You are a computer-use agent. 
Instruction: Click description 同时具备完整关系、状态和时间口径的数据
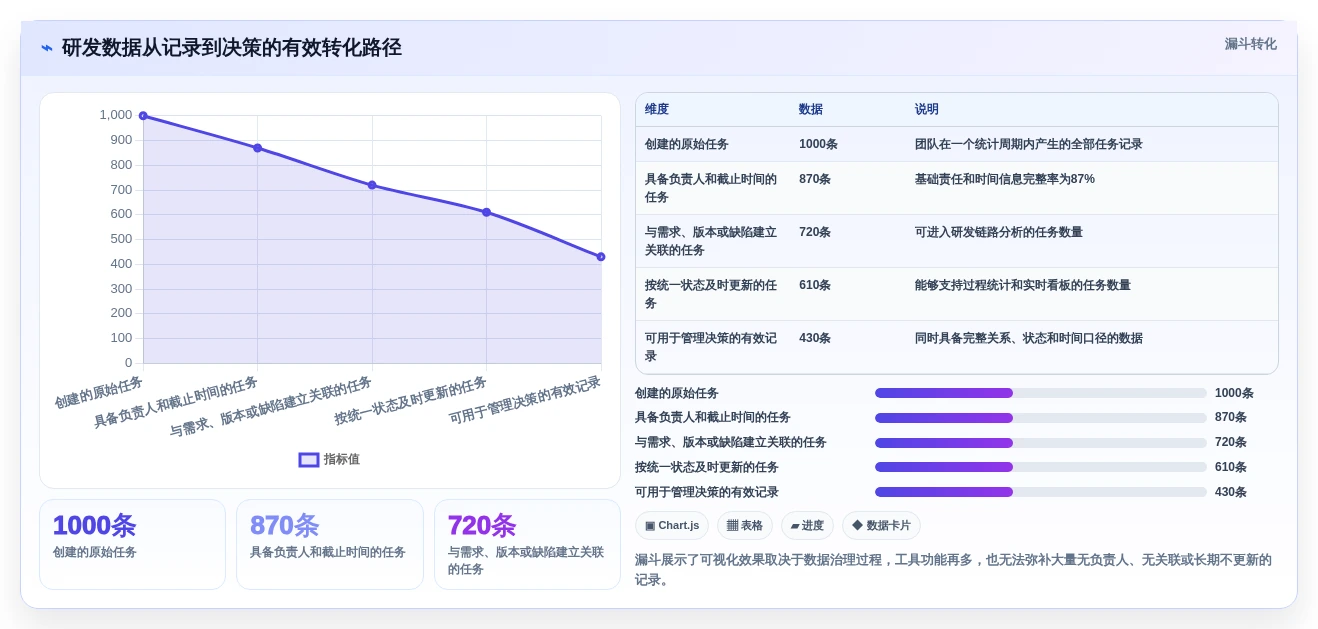tap(1029, 338)
